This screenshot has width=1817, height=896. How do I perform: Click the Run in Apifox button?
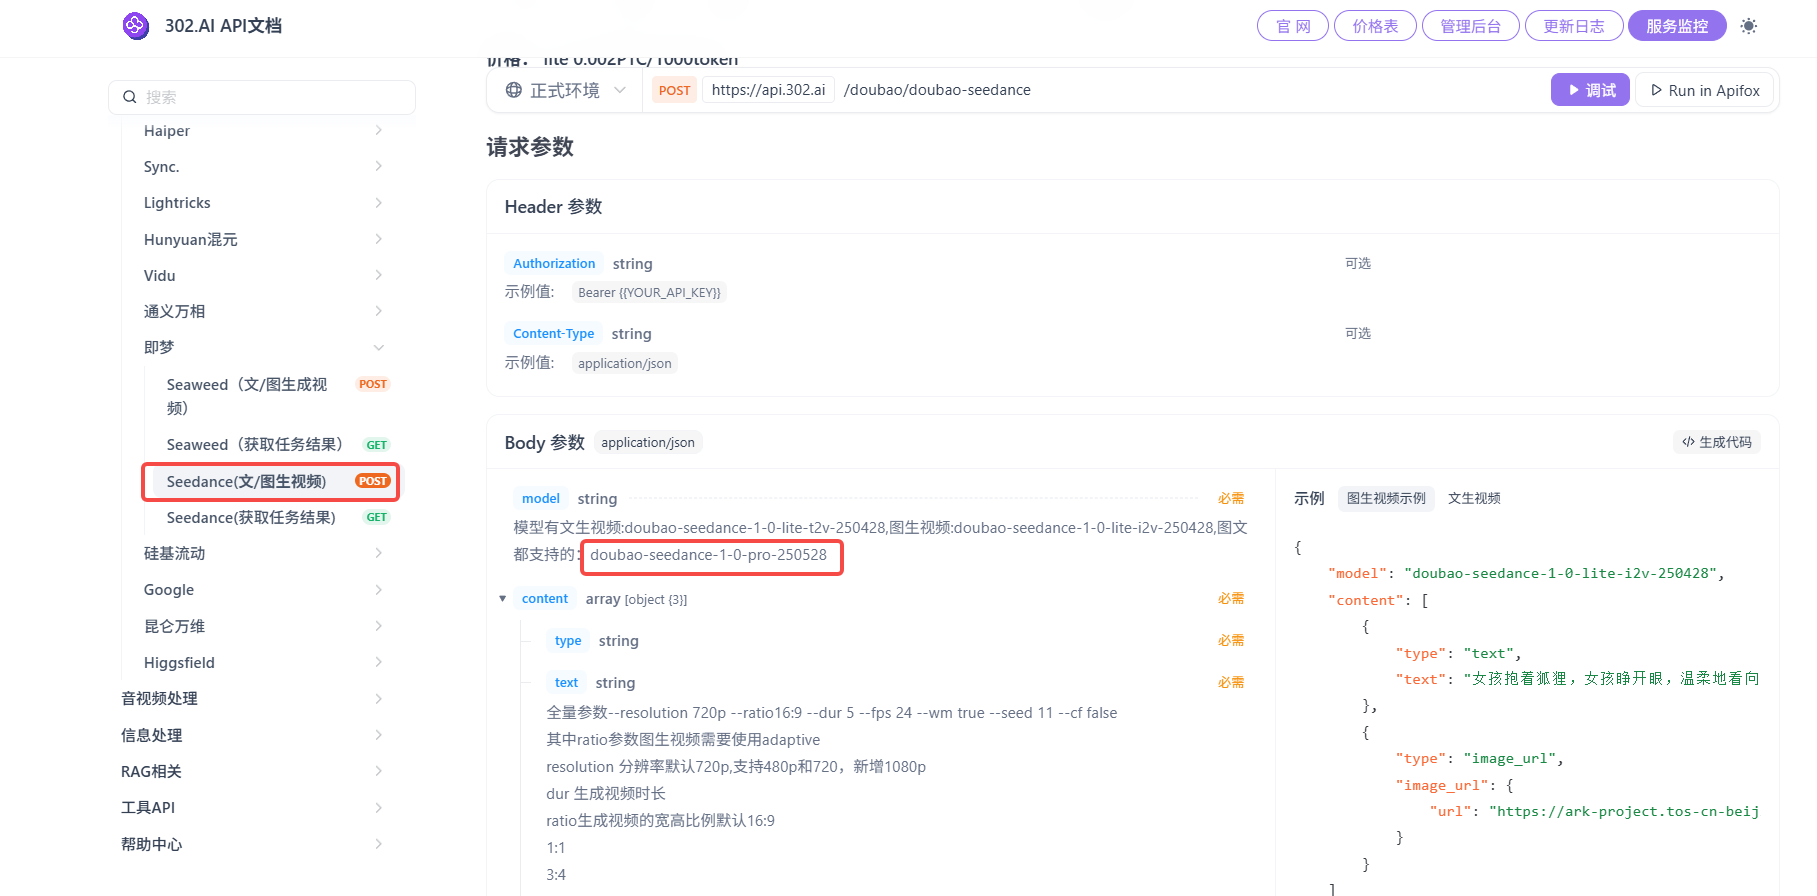tap(1705, 90)
